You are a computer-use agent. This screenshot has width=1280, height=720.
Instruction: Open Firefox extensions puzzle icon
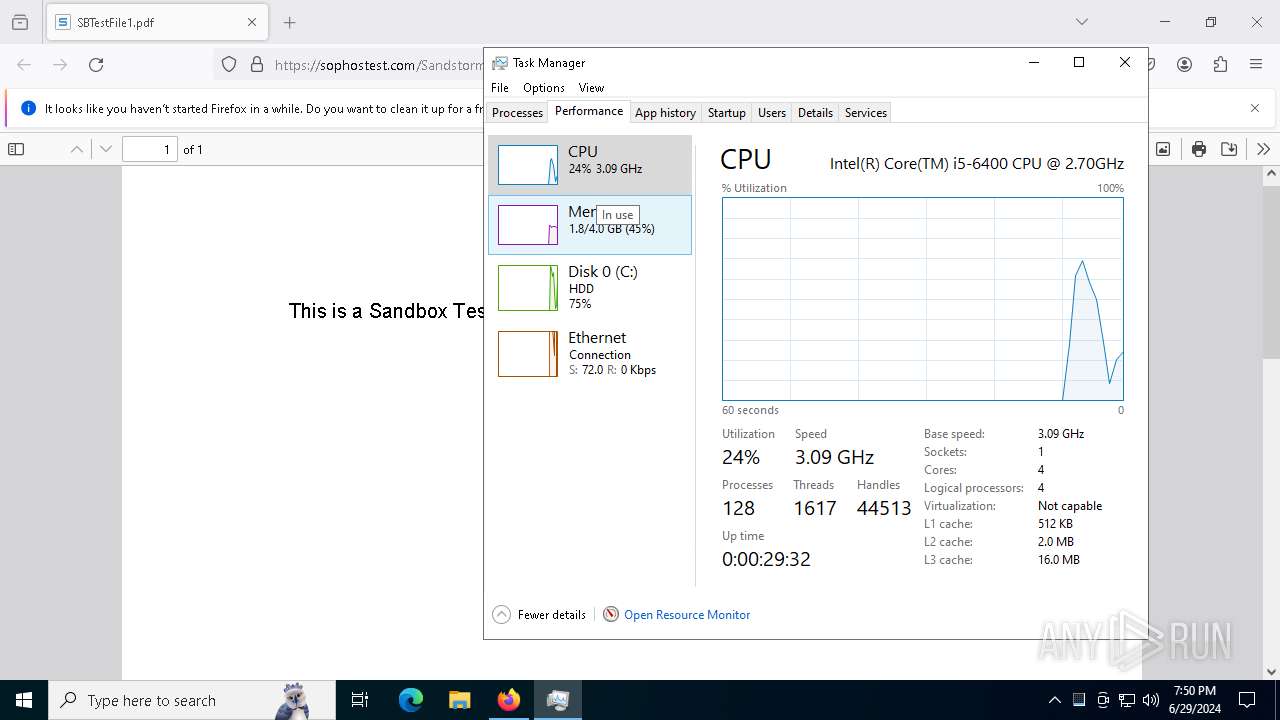coord(1220,65)
